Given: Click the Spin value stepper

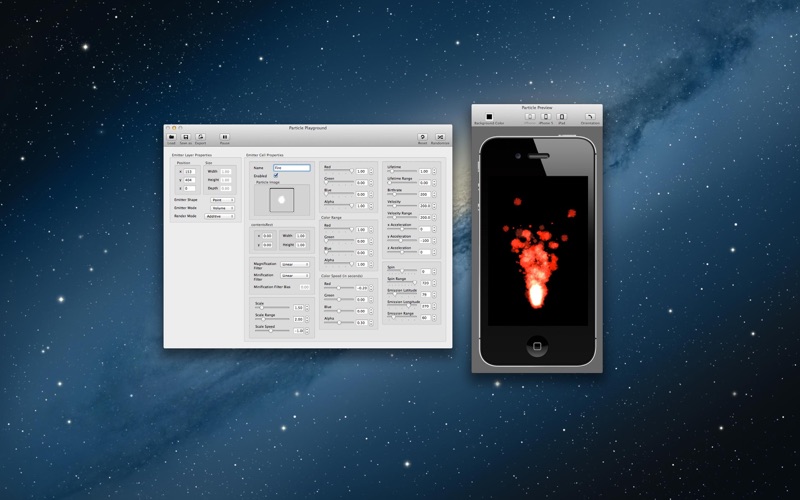Looking at the screenshot, I should [434, 271].
